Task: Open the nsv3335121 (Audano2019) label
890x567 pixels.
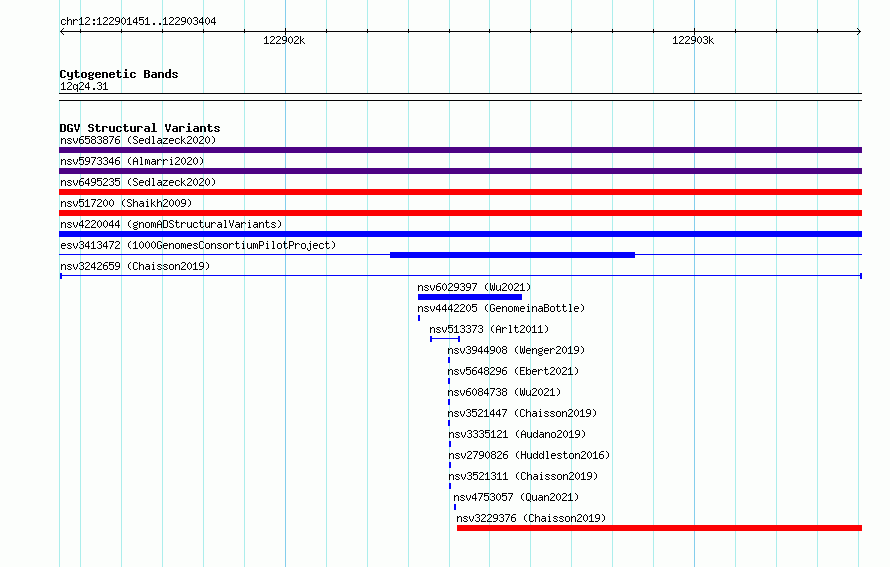Action: [x=517, y=434]
